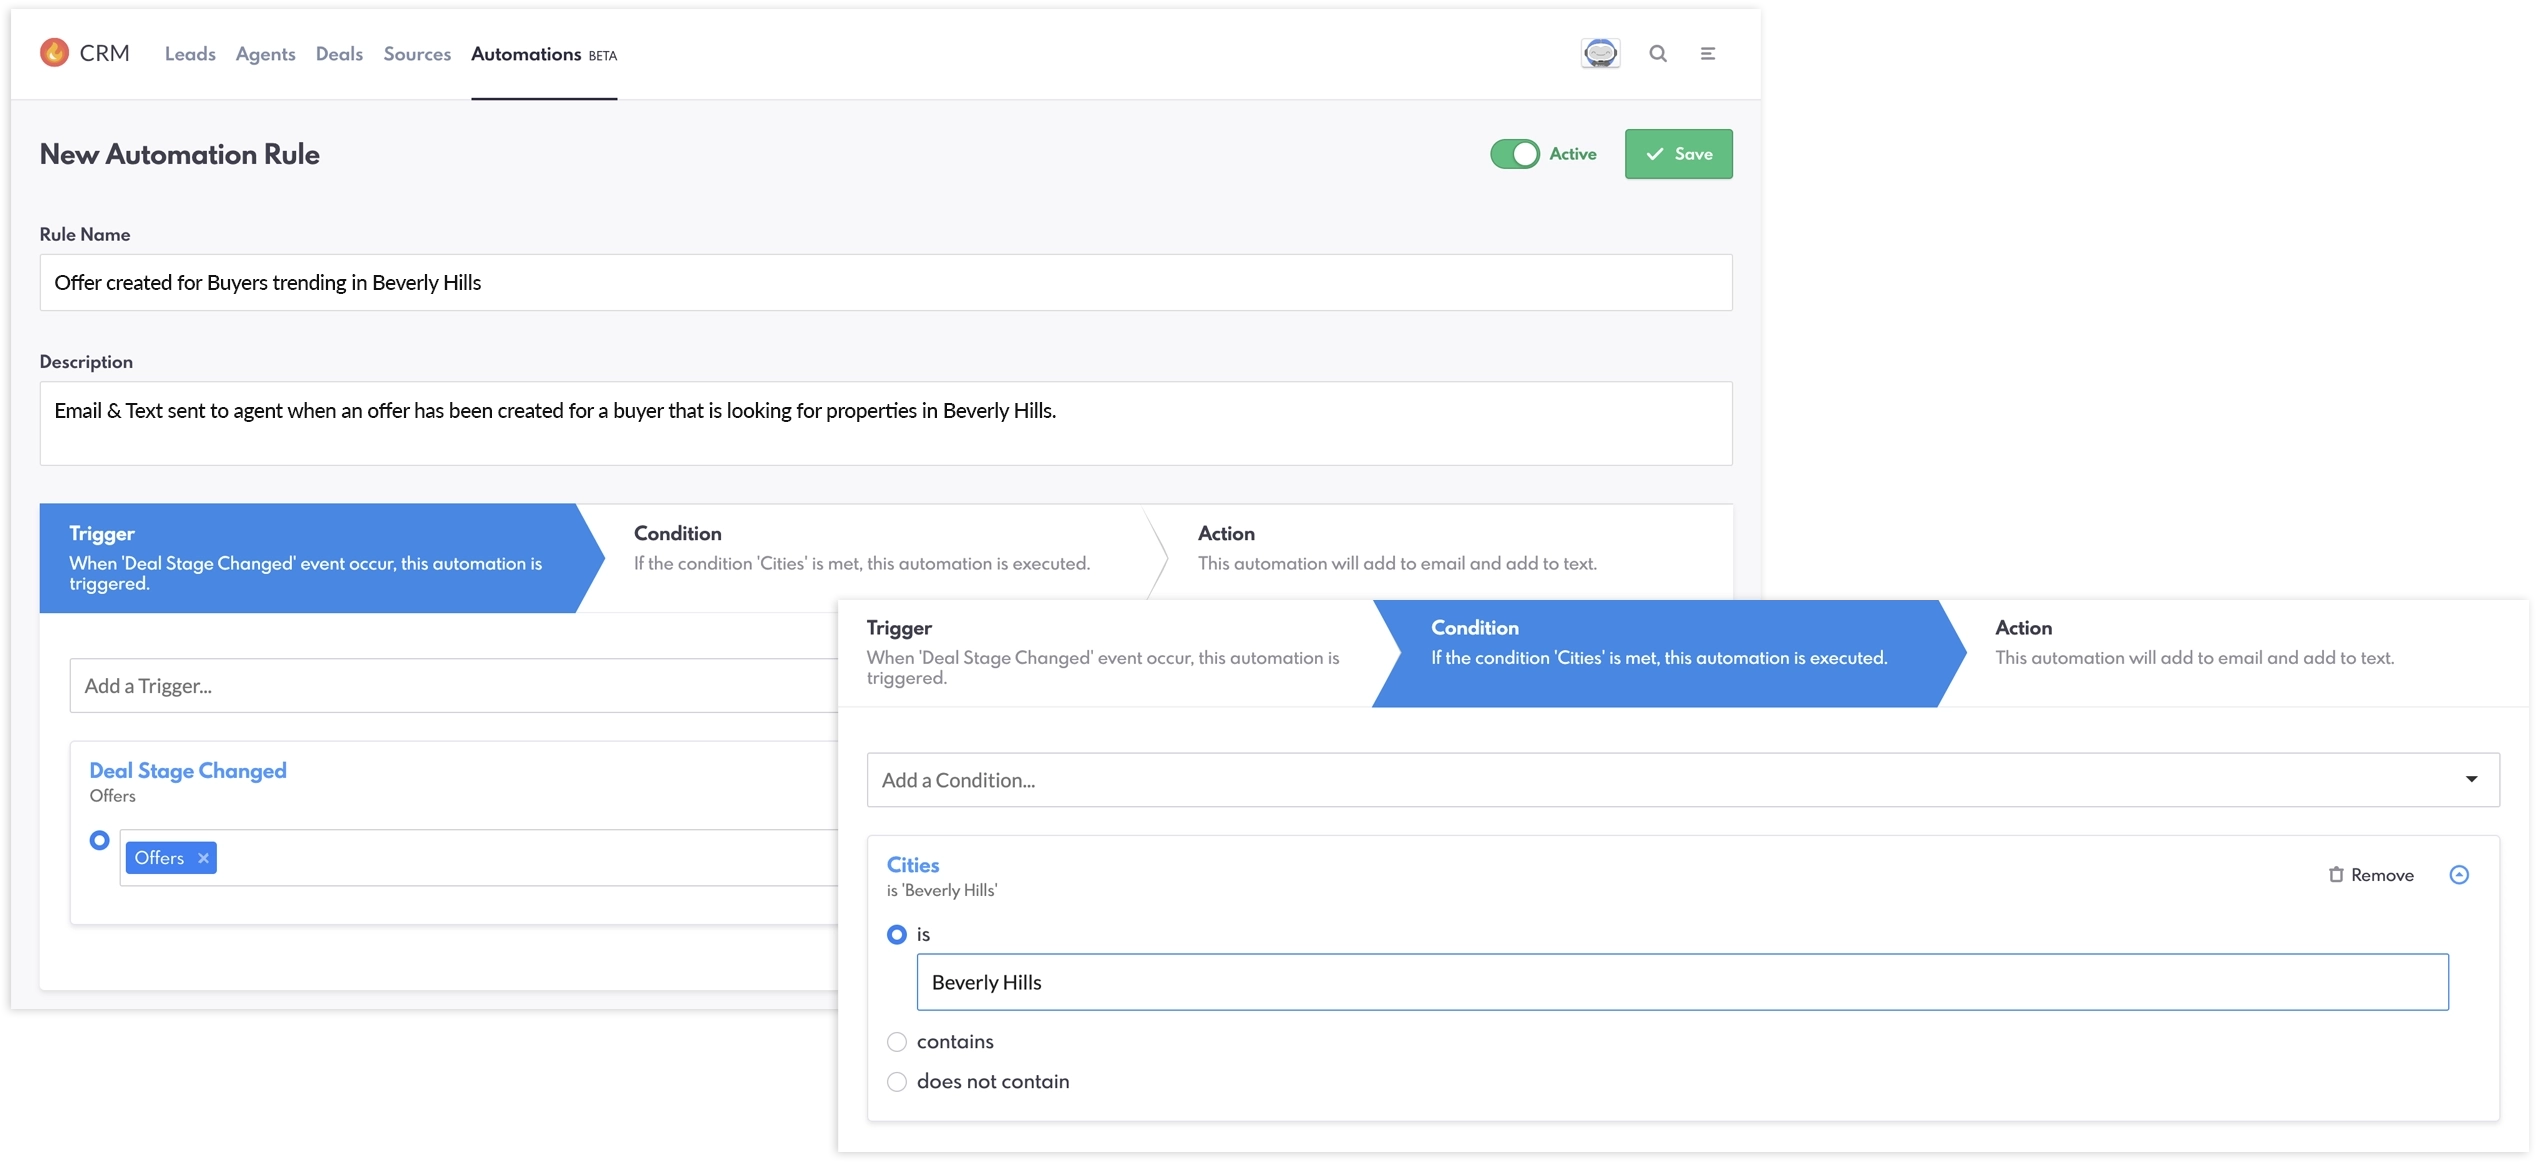This screenshot has width=2541, height=1168.
Task: Click the Action step in the lower panel
Action: click(2197, 645)
